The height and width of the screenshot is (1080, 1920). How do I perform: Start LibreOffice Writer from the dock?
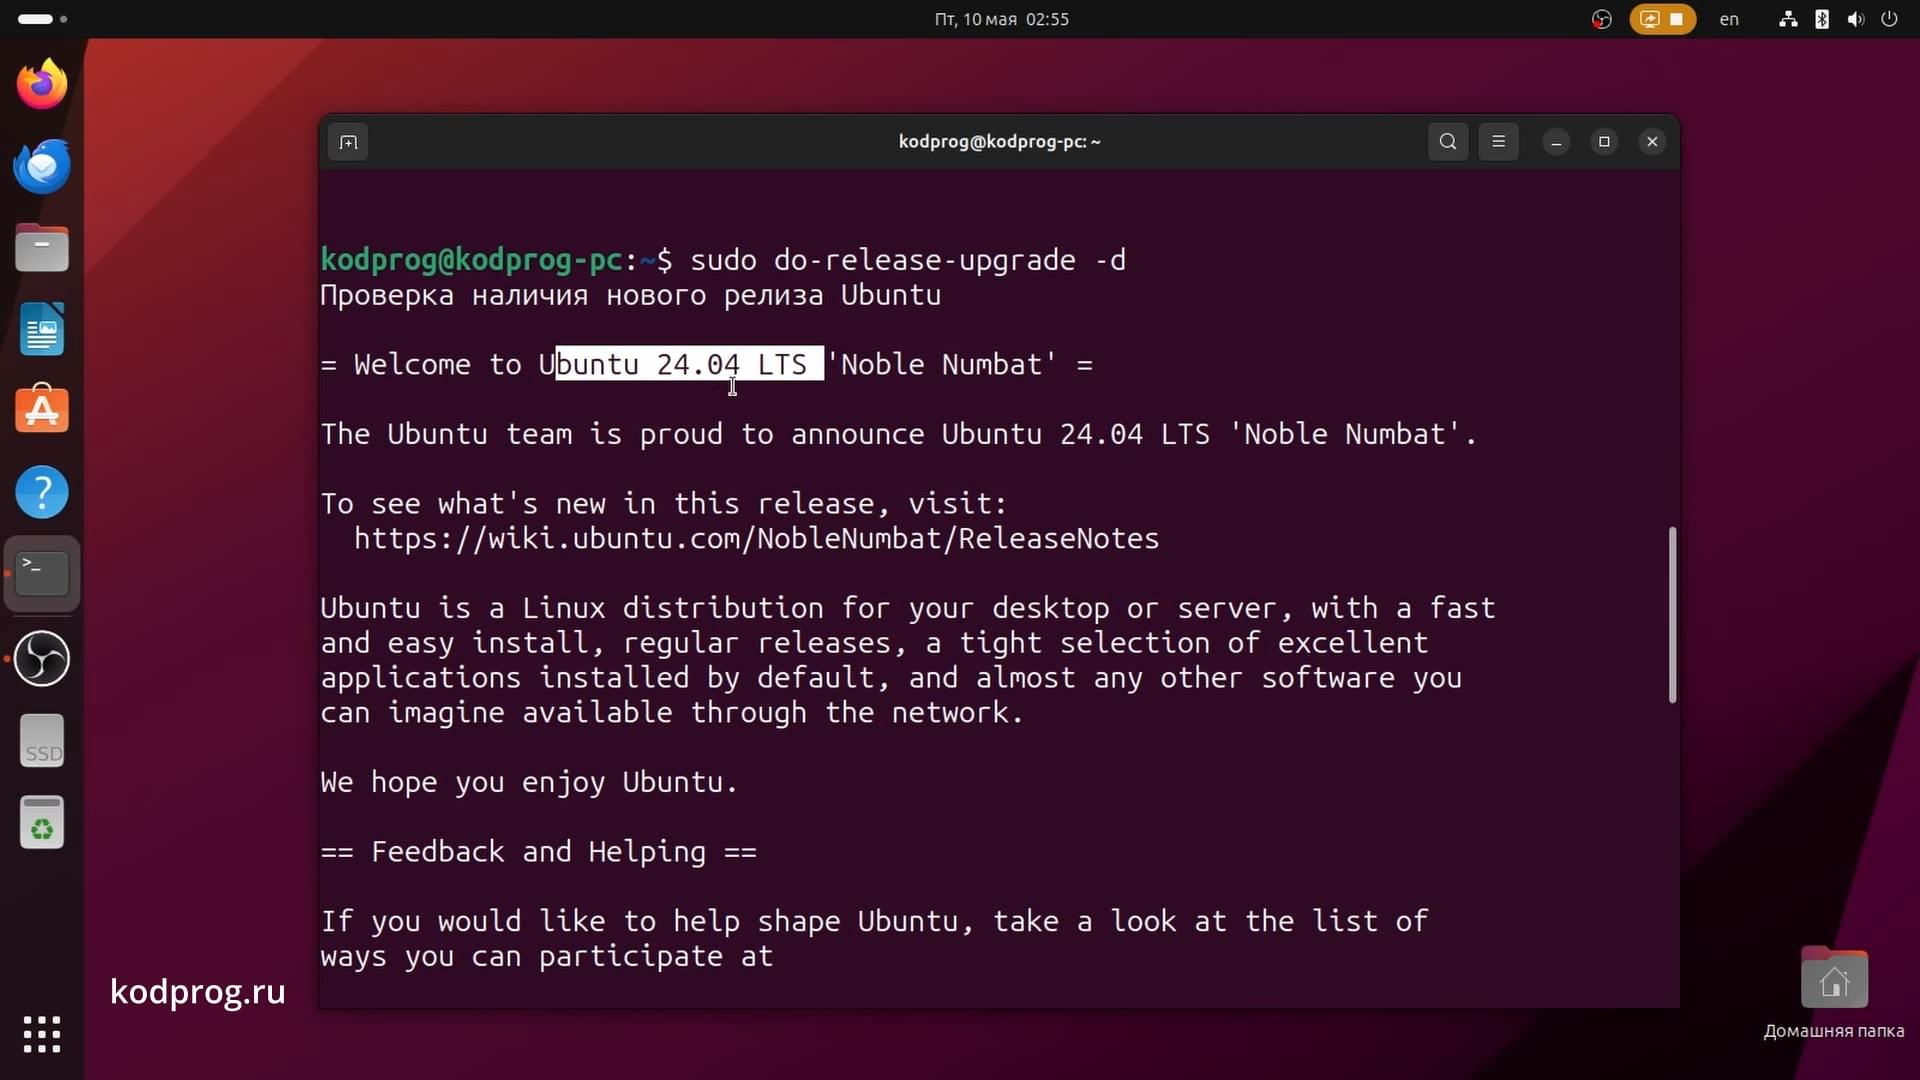(42, 329)
